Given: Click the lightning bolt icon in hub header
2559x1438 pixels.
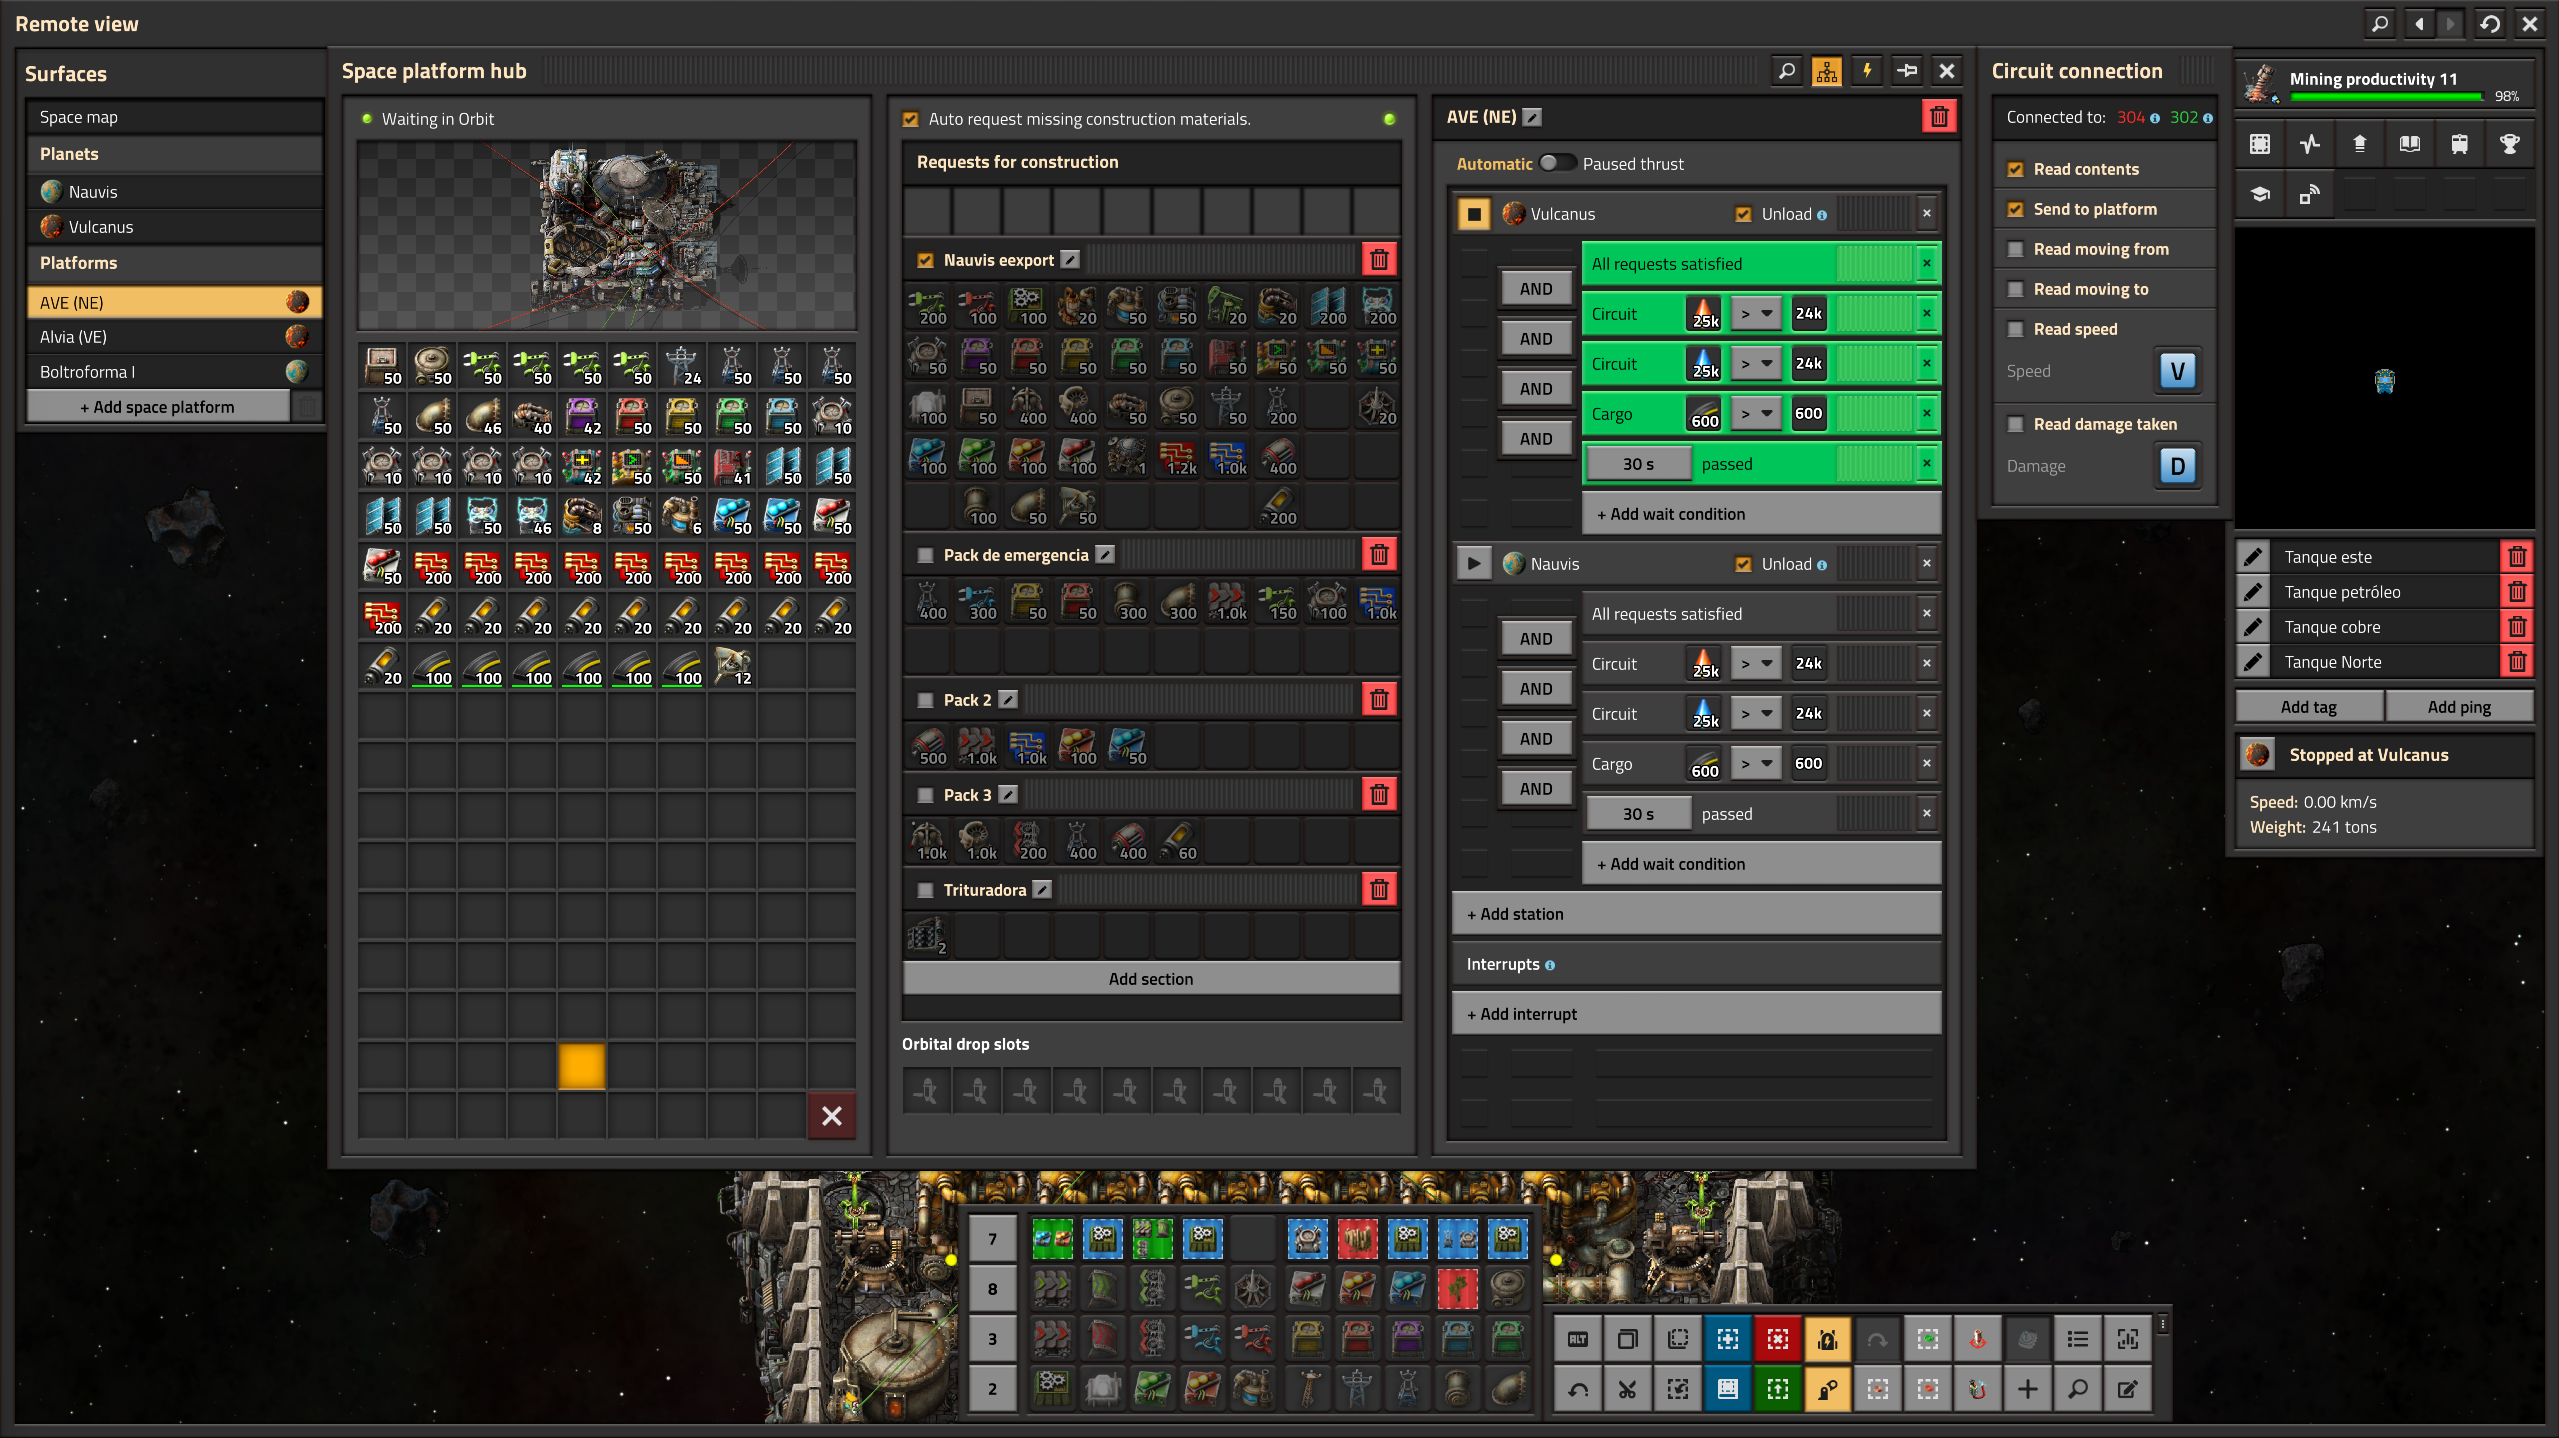Looking at the screenshot, I should (1866, 71).
